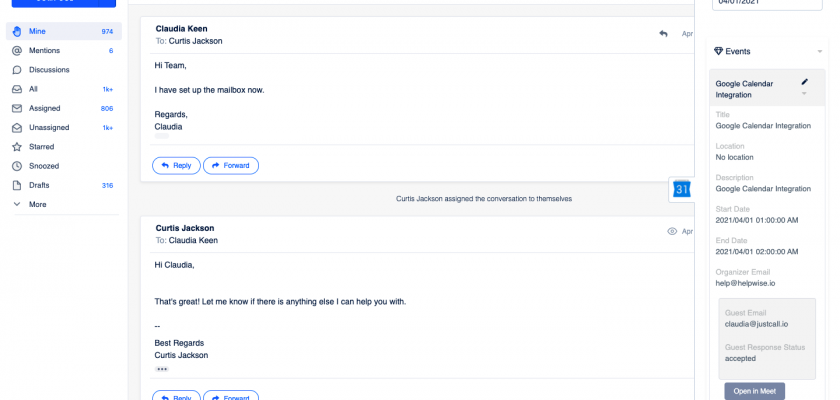Click the Google Calendar 31 icon
This screenshot has height=400, width=840.
point(682,189)
